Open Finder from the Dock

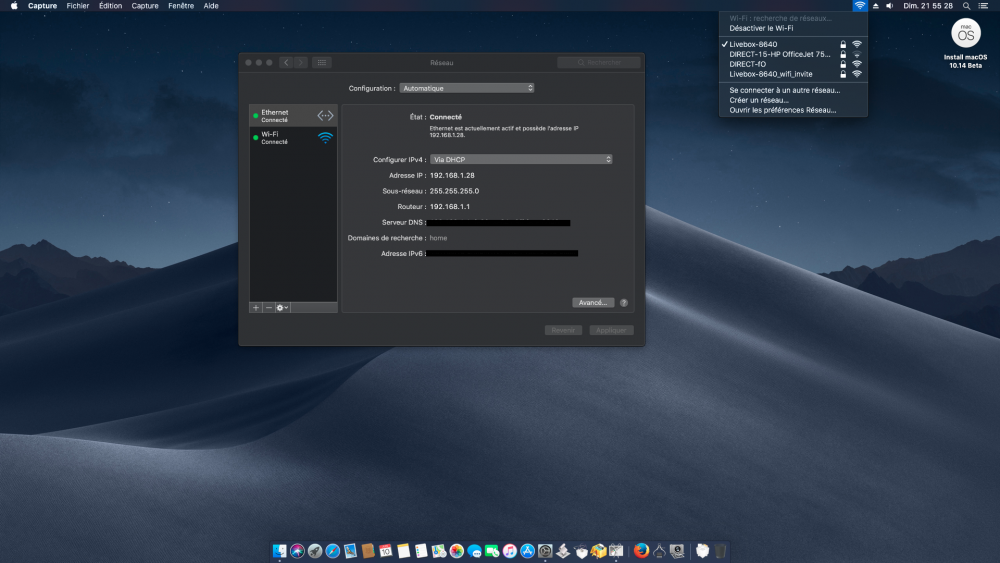tap(279, 551)
